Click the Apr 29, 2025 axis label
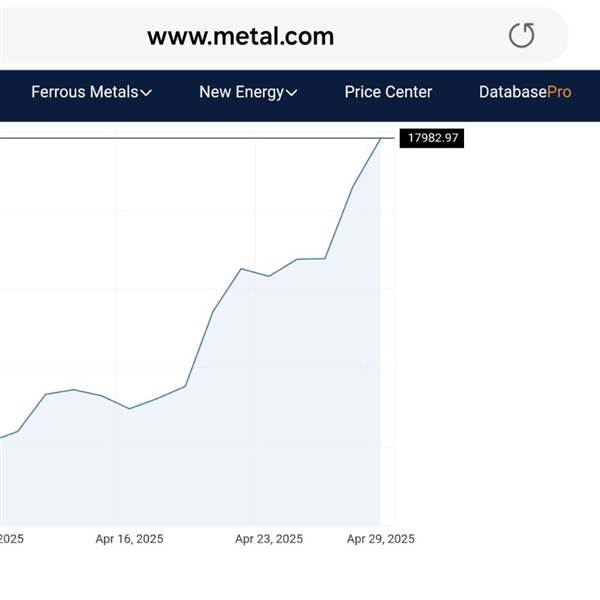600x600 pixels. coord(380,539)
